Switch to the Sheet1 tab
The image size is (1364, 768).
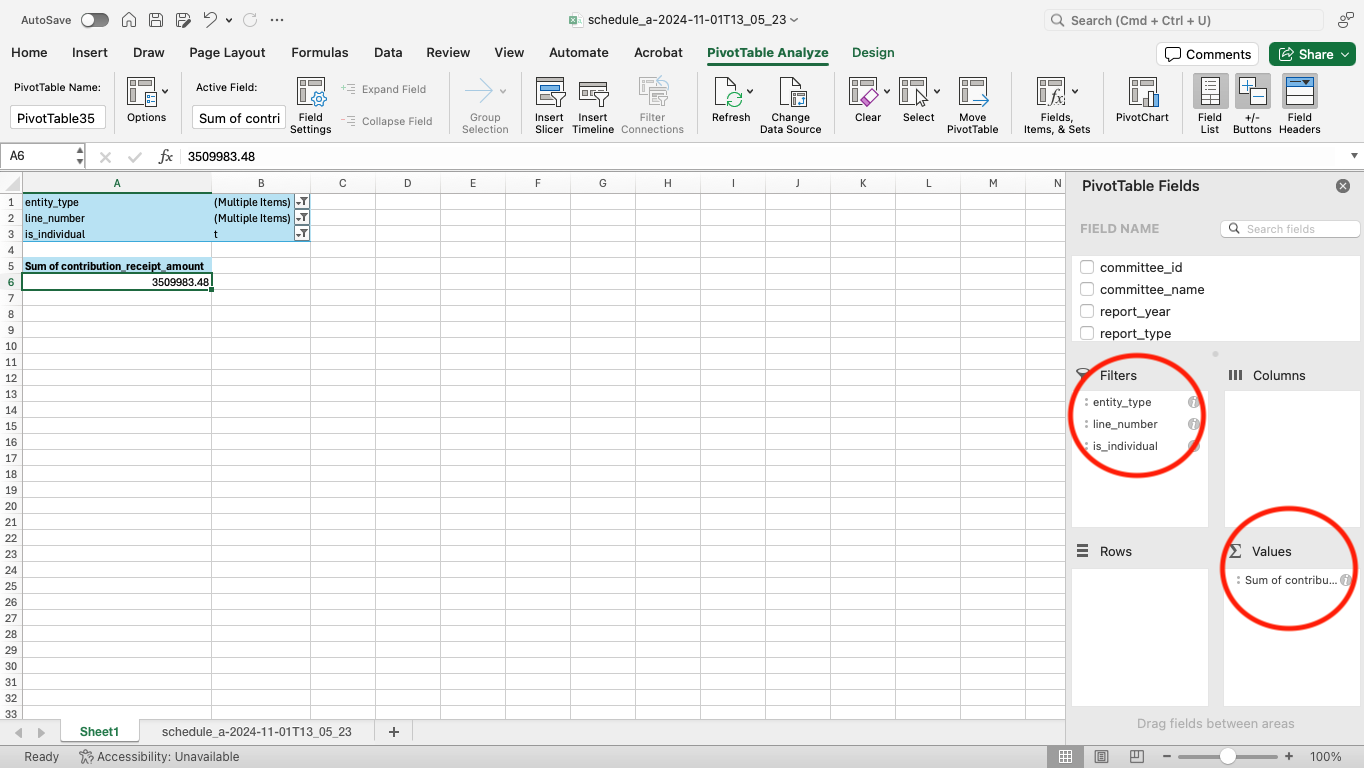pos(99,732)
